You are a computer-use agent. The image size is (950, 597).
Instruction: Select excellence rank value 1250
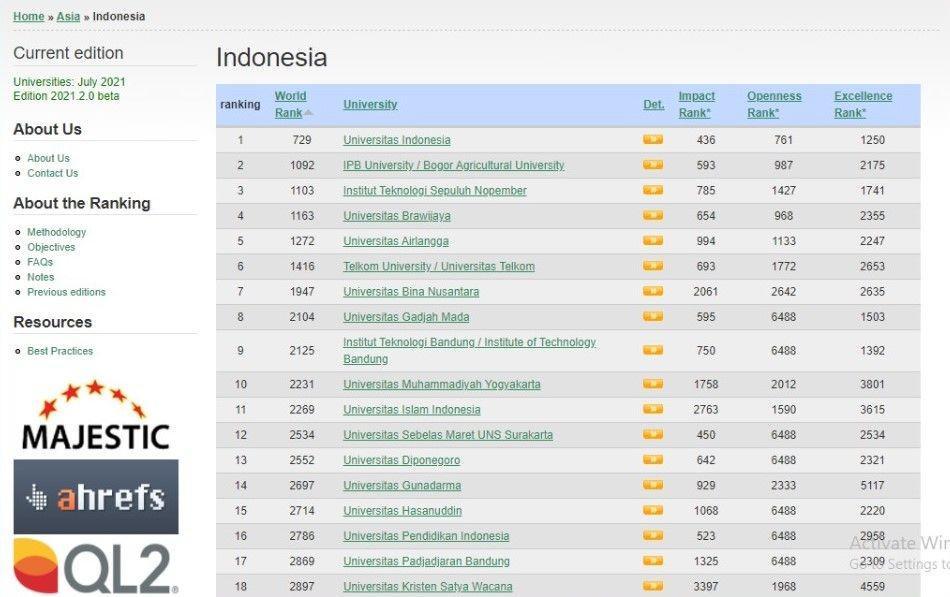pos(872,140)
